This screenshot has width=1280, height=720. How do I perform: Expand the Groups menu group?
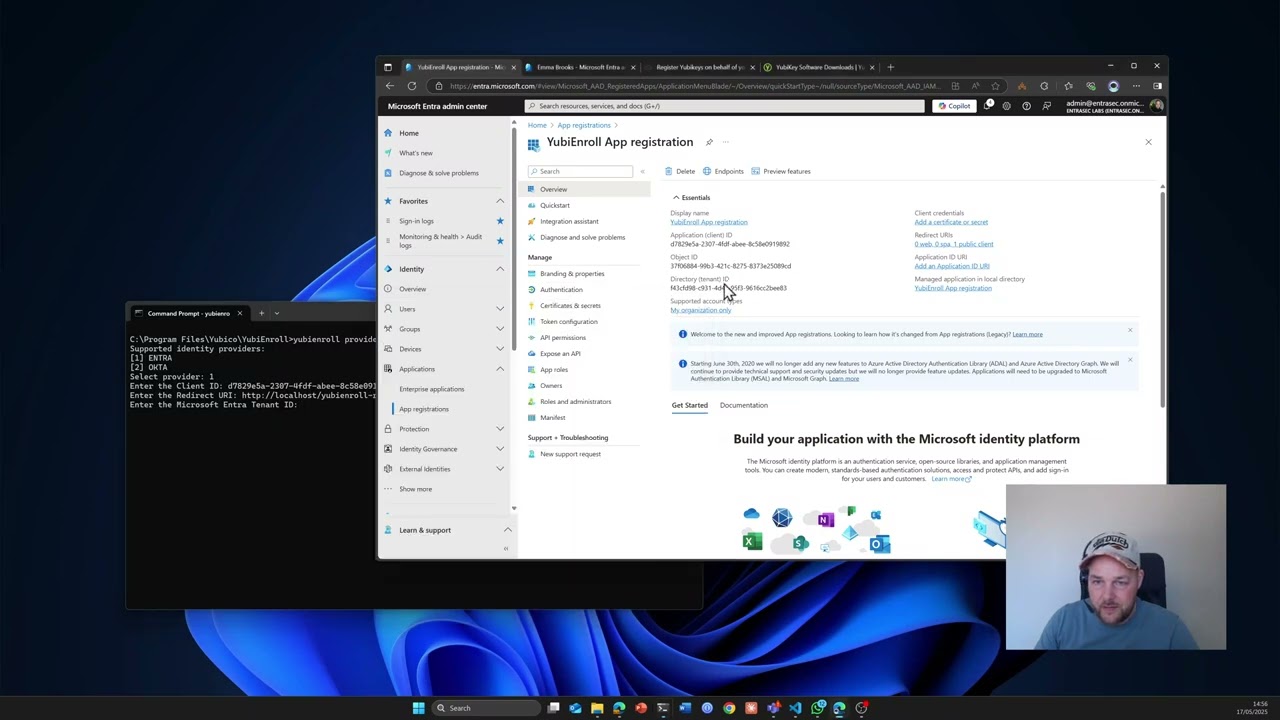coord(500,329)
